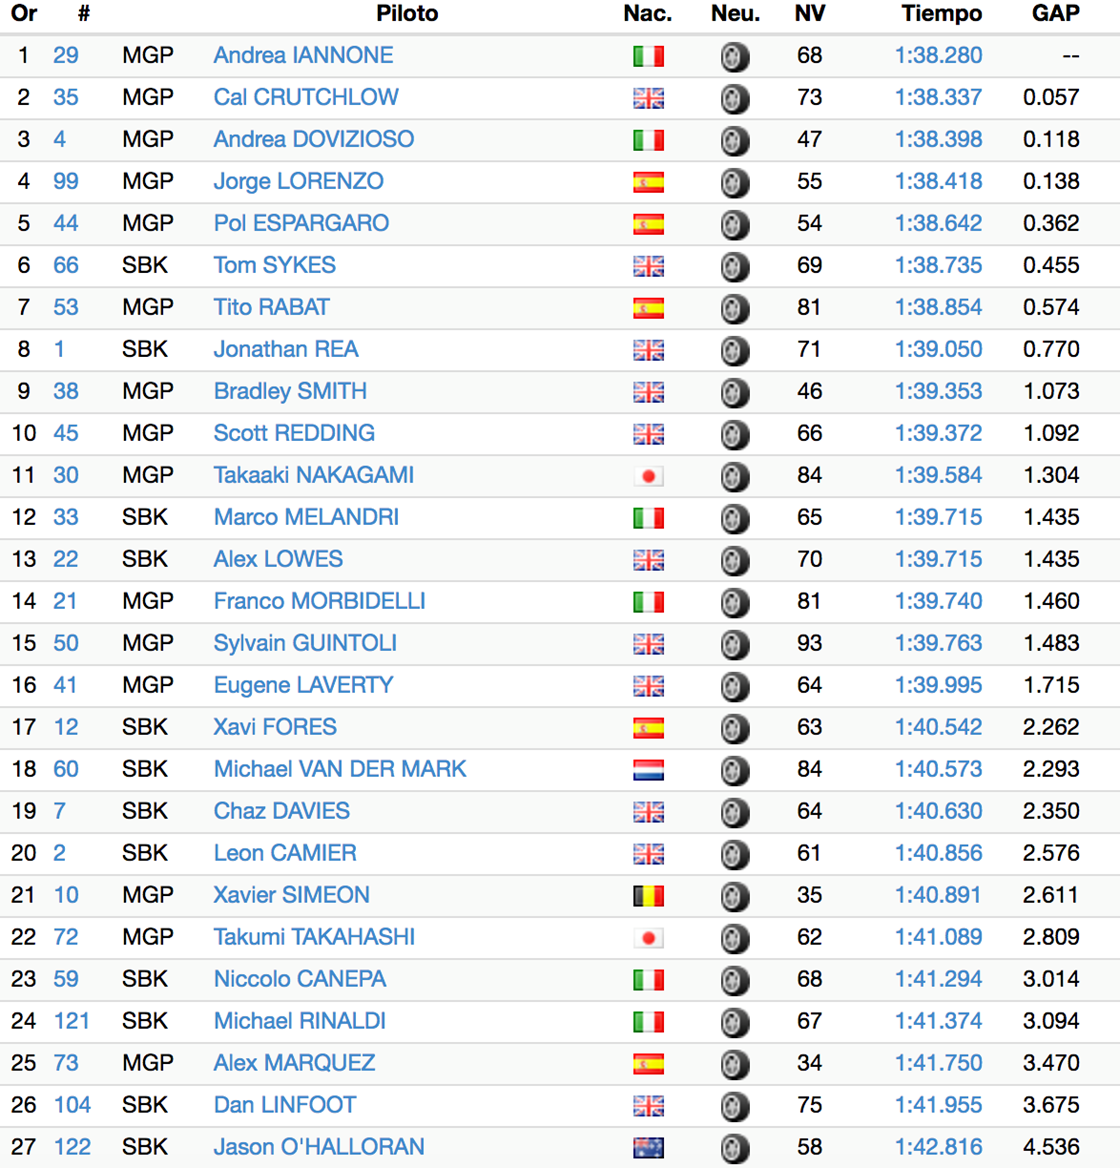Viewport: 1120px width, 1168px height.
Task: Click the tyre icon in Niccolo CANEPA row
Action: pyautogui.click(x=735, y=980)
